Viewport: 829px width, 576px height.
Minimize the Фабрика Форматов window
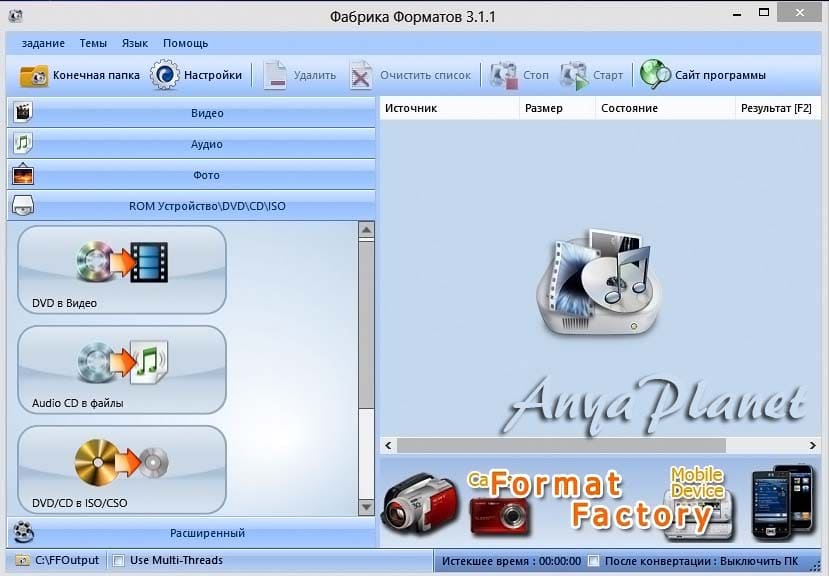pos(737,13)
